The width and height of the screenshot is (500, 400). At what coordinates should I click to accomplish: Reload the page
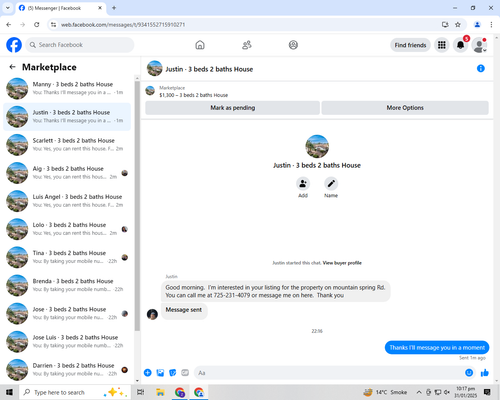point(37,24)
